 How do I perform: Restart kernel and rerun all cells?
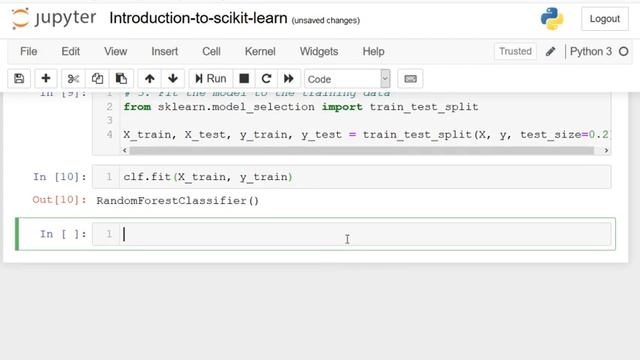[289, 79]
